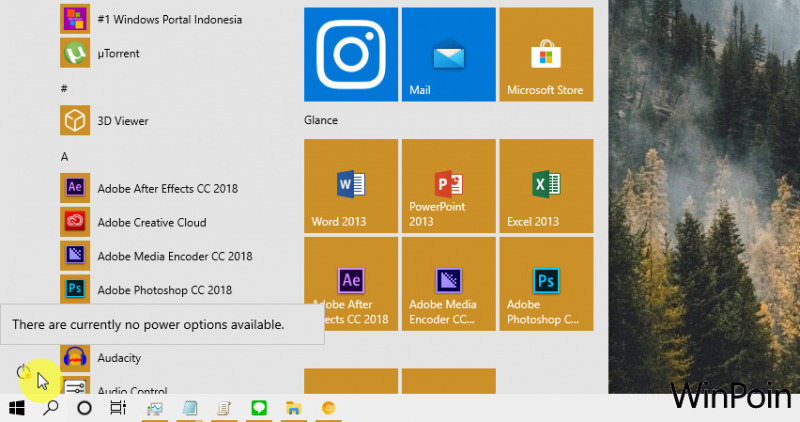Open #1 Windows Portal Indonesia from app list
This screenshot has height=422, width=800.
[x=151, y=19]
